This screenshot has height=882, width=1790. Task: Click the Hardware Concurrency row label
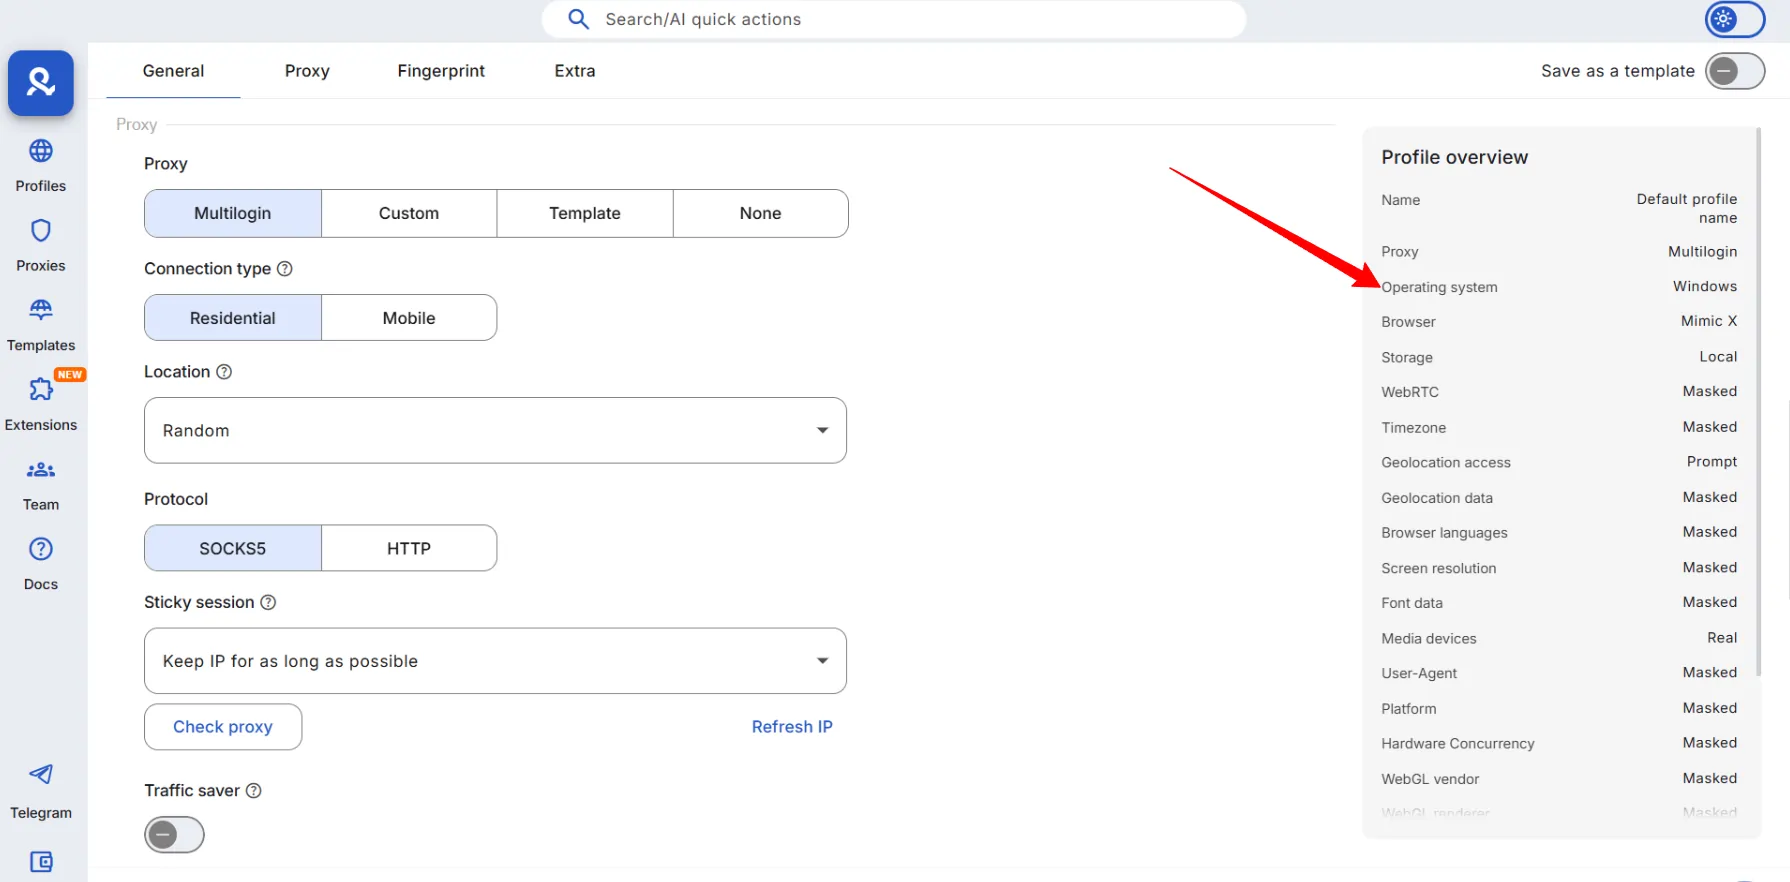point(1458,743)
